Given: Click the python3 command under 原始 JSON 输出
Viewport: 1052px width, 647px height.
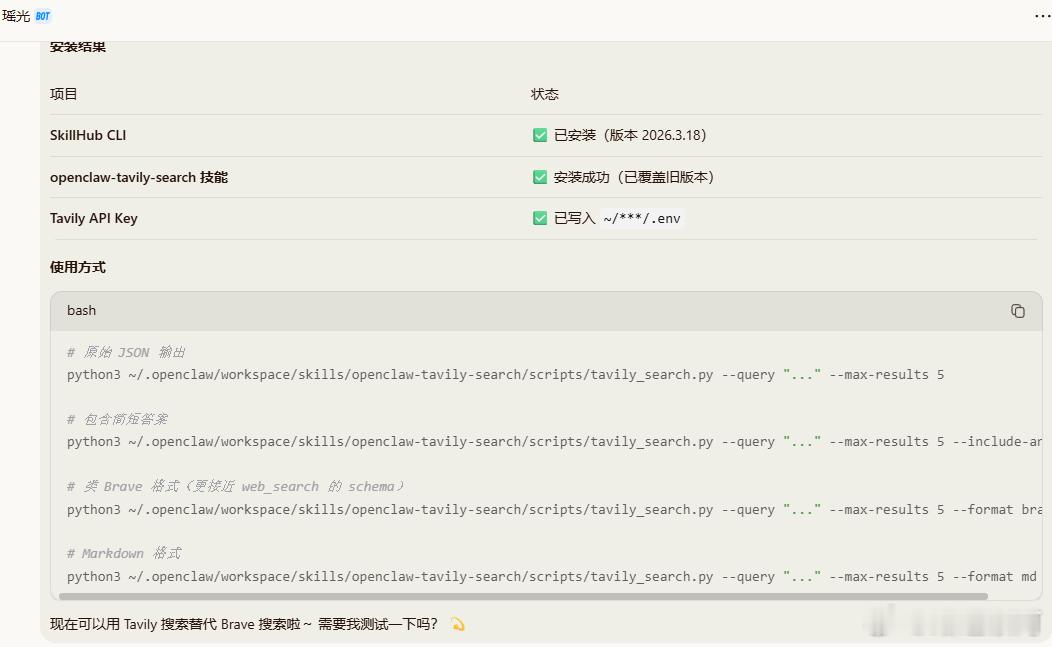Looking at the screenshot, I should coord(505,375).
